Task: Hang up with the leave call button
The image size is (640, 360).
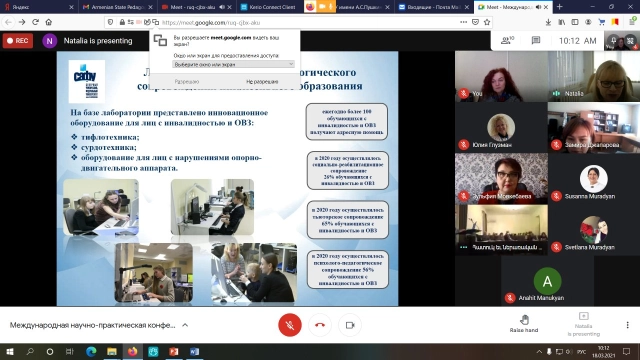Action: (320, 325)
